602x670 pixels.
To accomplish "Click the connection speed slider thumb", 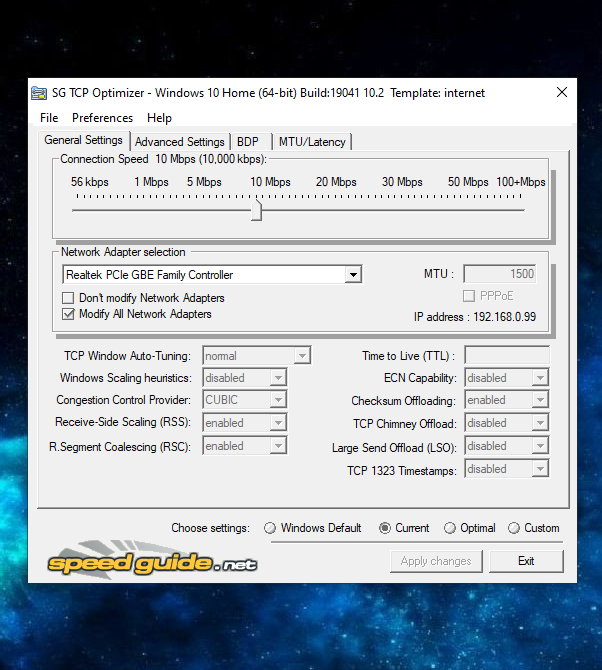I will click(x=256, y=210).
